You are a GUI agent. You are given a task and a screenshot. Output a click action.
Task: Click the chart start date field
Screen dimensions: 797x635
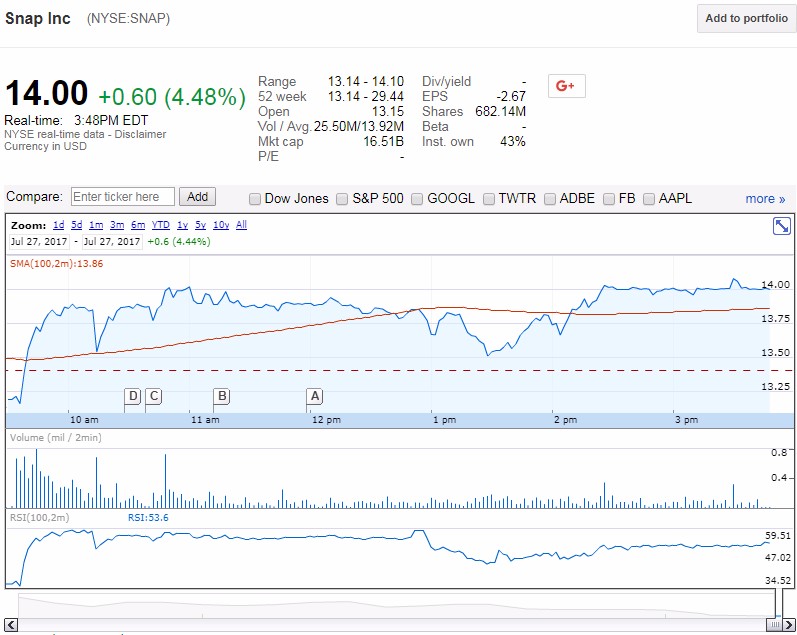pyautogui.click(x=39, y=241)
